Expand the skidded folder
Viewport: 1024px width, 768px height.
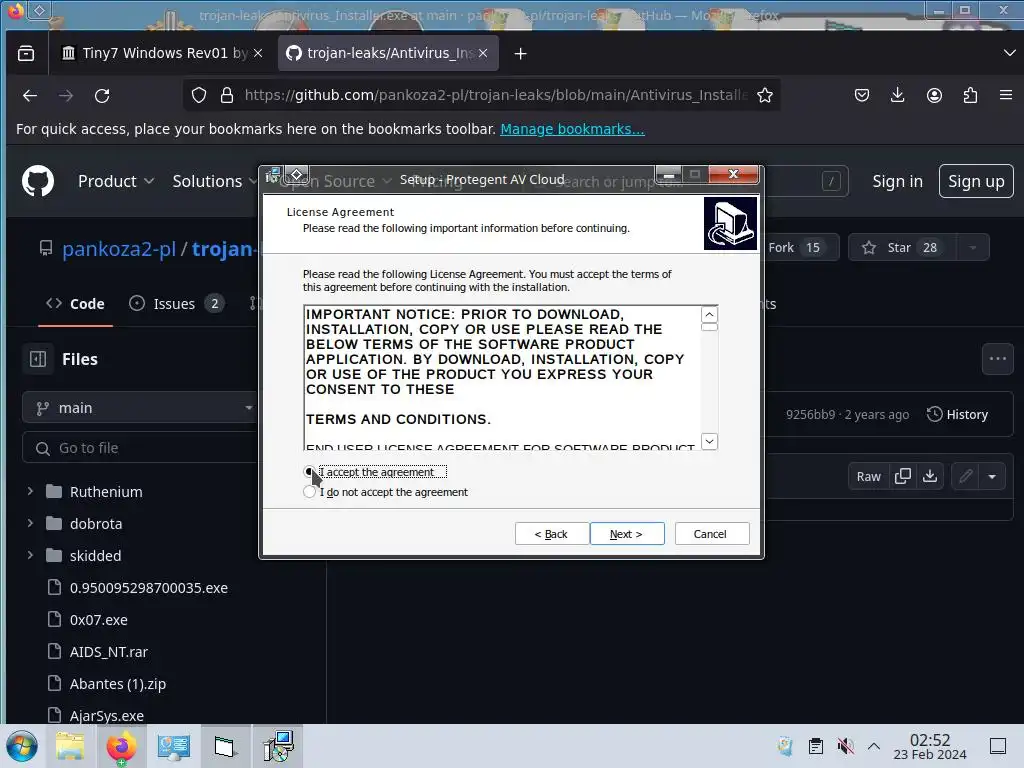(x=31, y=555)
